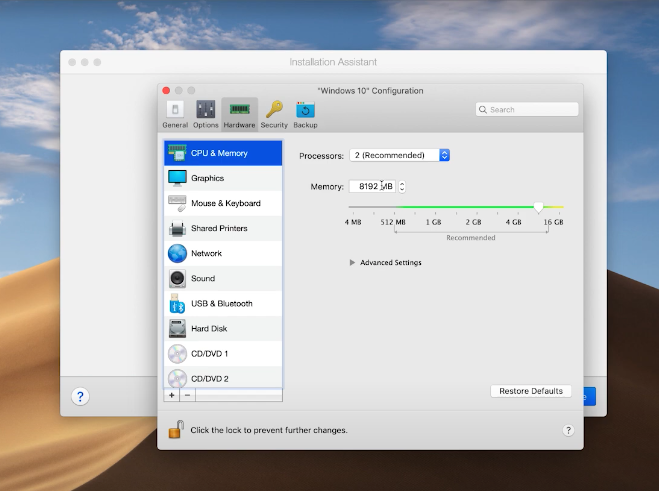
Task: Select Shared Printers in sidebar
Action: [223, 228]
